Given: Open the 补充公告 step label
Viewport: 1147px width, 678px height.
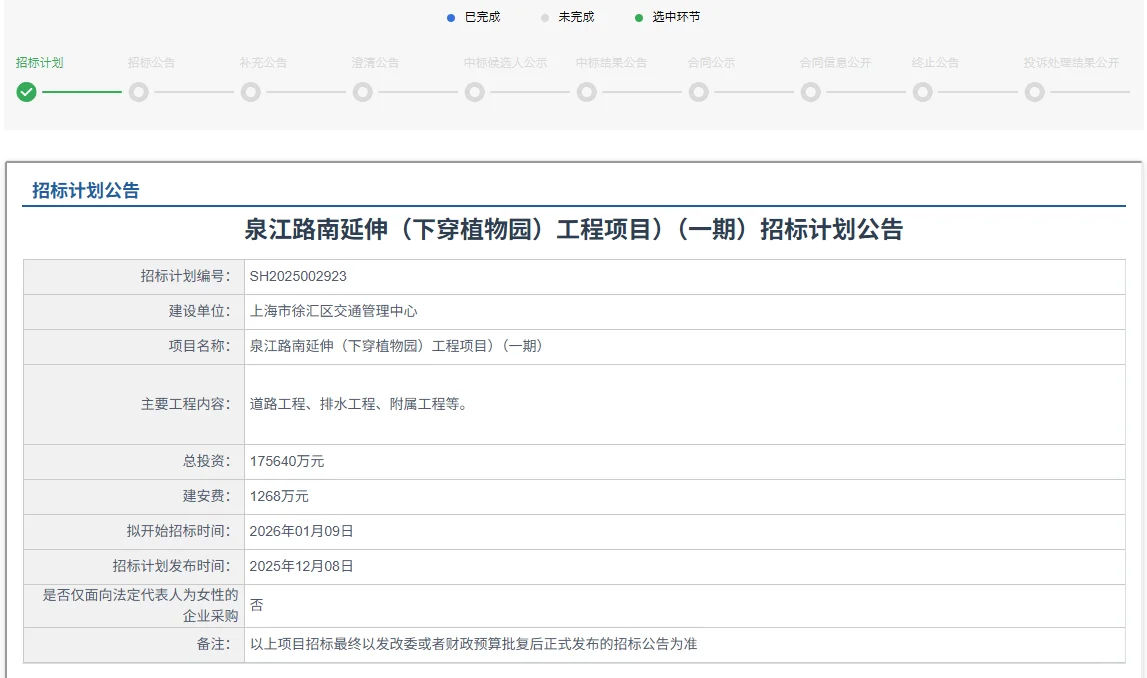Looking at the screenshot, I should (x=263, y=63).
